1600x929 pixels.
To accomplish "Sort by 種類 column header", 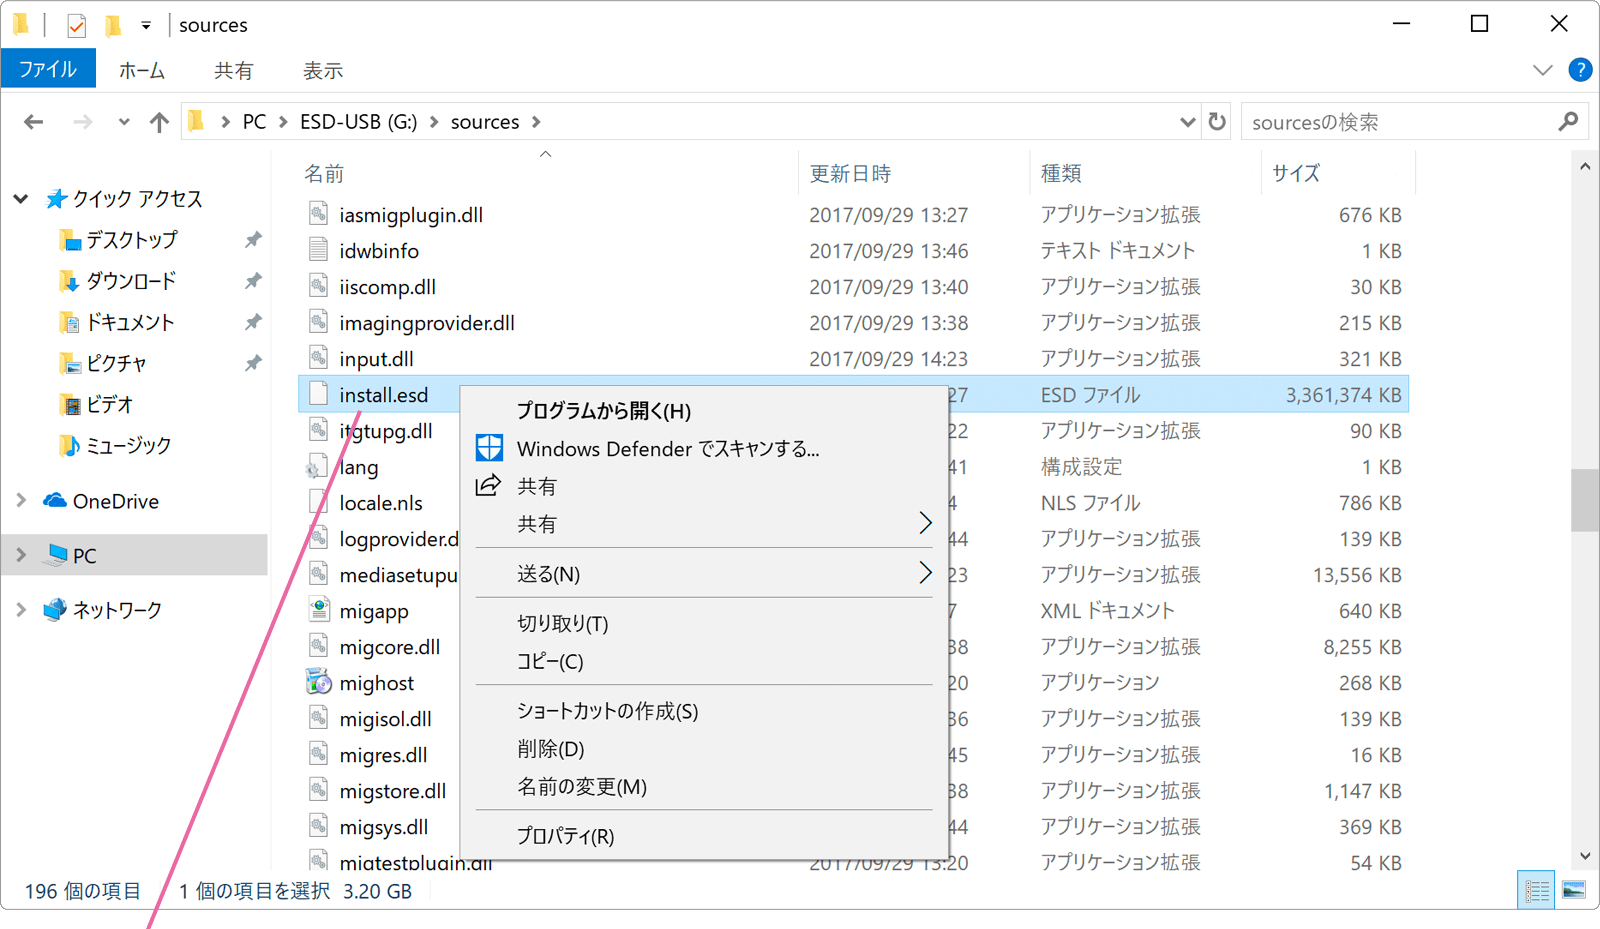I will [1061, 174].
